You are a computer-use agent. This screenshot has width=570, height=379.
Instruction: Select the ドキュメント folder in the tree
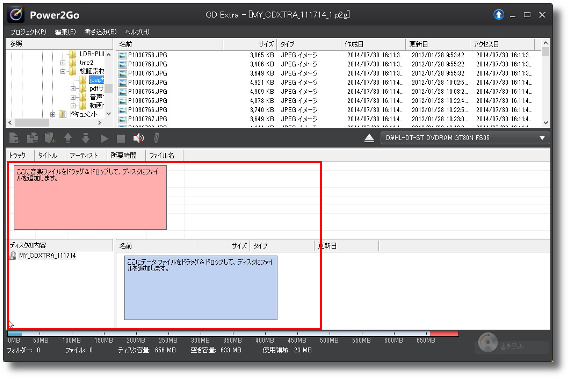pyautogui.click(x=84, y=114)
